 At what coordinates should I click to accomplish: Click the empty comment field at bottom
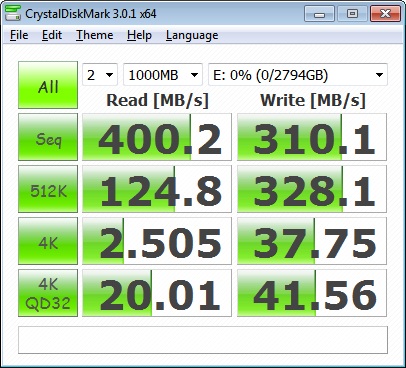[203, 340]
